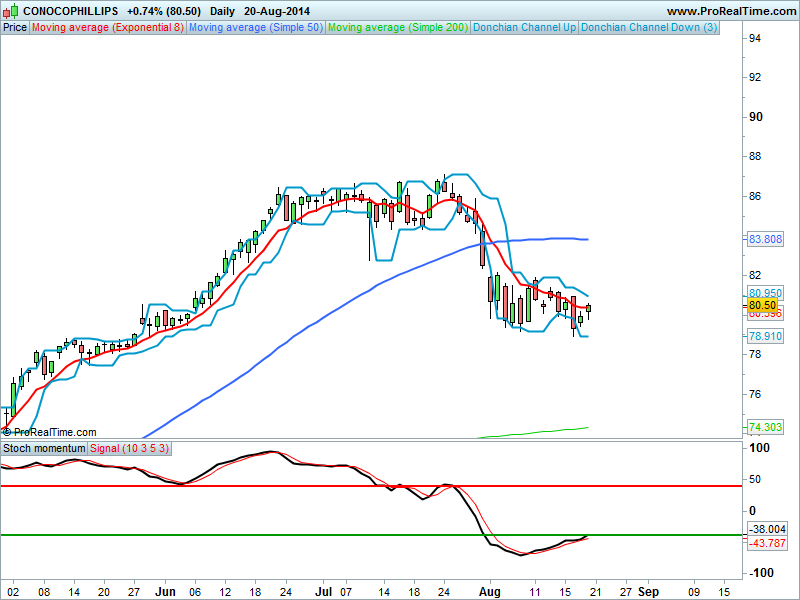This screenshot has height=600, width=800.
Task: Click the 83.808 SMA 50 value tag
Action: tap(765, 239)
